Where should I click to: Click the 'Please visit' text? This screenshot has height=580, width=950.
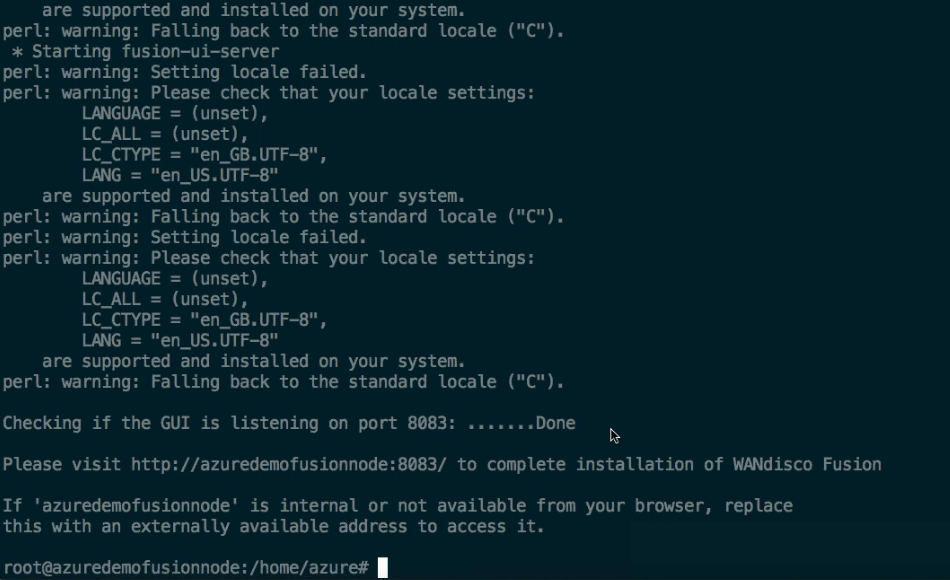pyautogui.click(x=62, y=464)
